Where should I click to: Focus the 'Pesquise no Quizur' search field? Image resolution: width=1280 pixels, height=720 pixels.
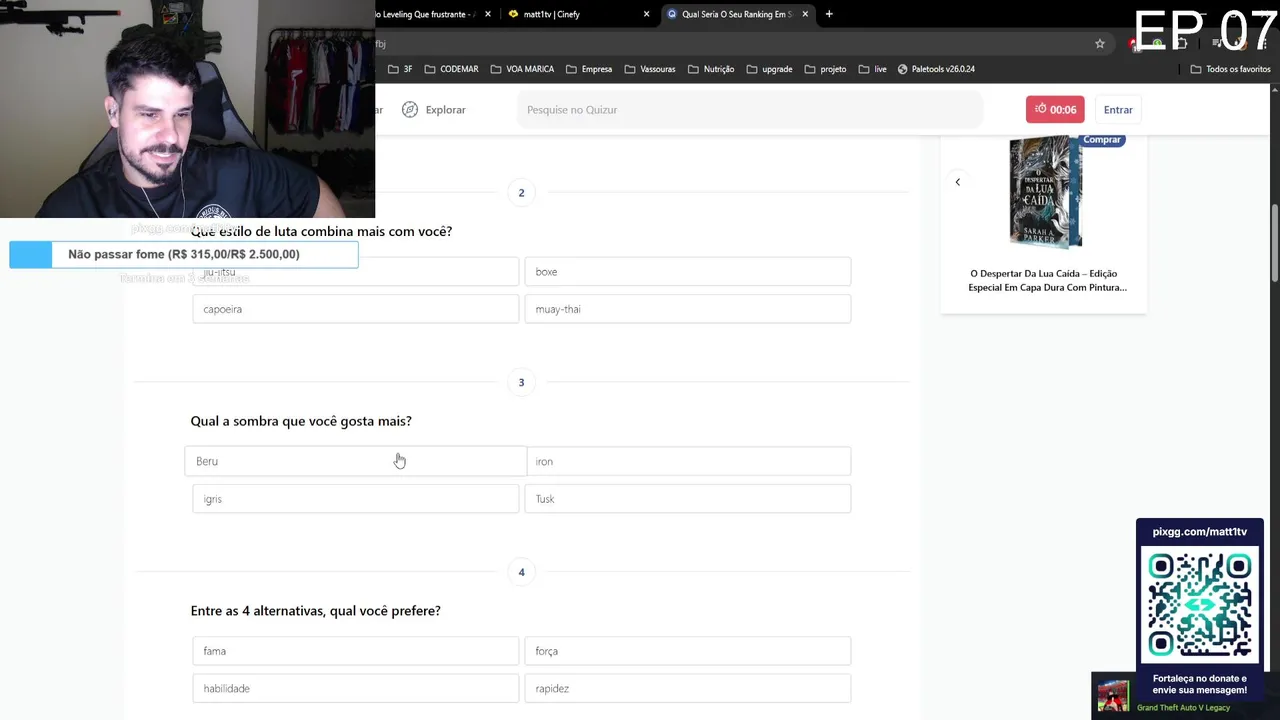pyautogui.click(x=750, y=110)
